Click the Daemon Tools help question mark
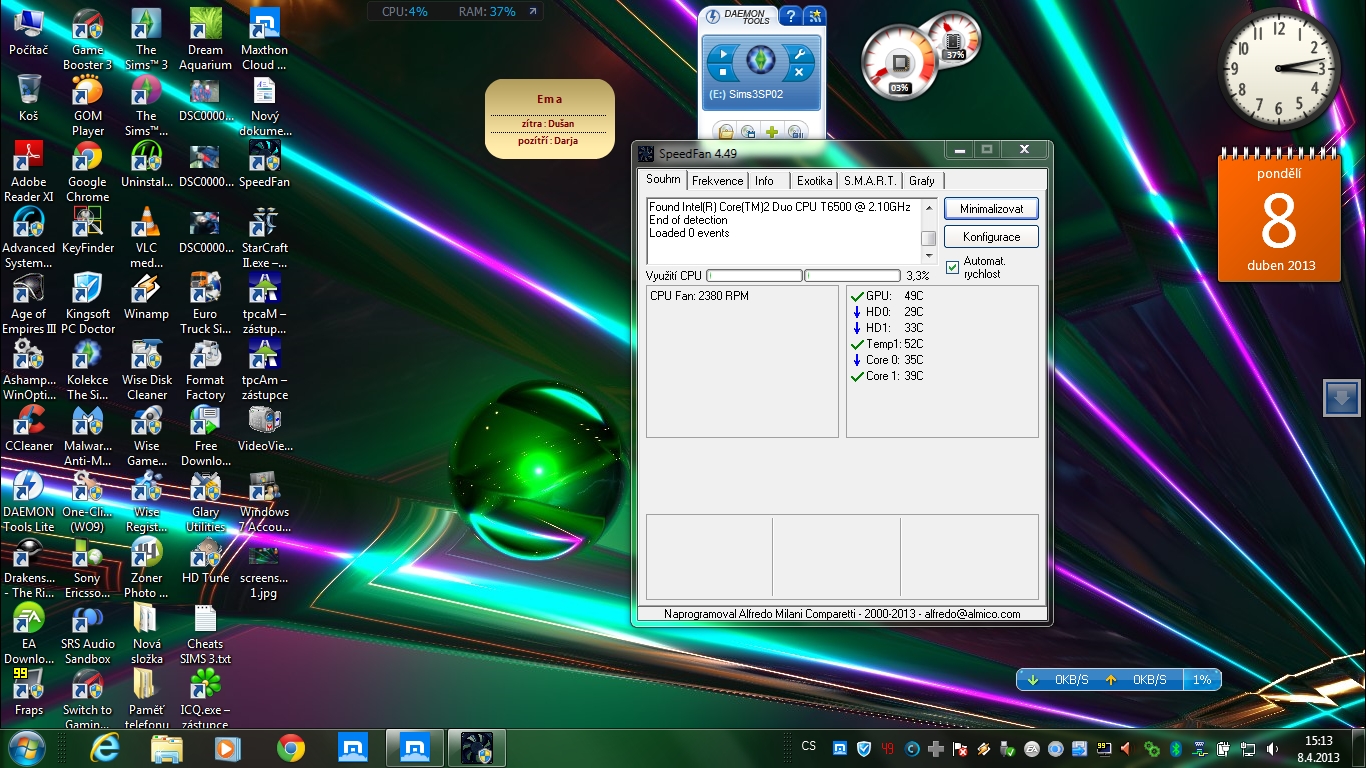 [789, 16]
